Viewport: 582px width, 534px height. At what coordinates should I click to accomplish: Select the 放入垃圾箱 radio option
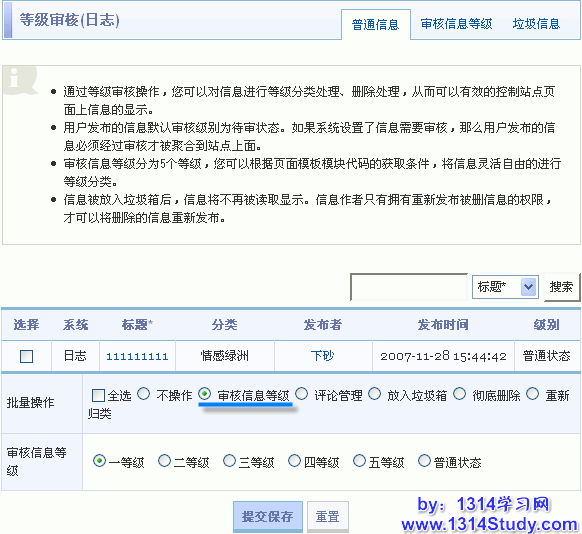375,394
